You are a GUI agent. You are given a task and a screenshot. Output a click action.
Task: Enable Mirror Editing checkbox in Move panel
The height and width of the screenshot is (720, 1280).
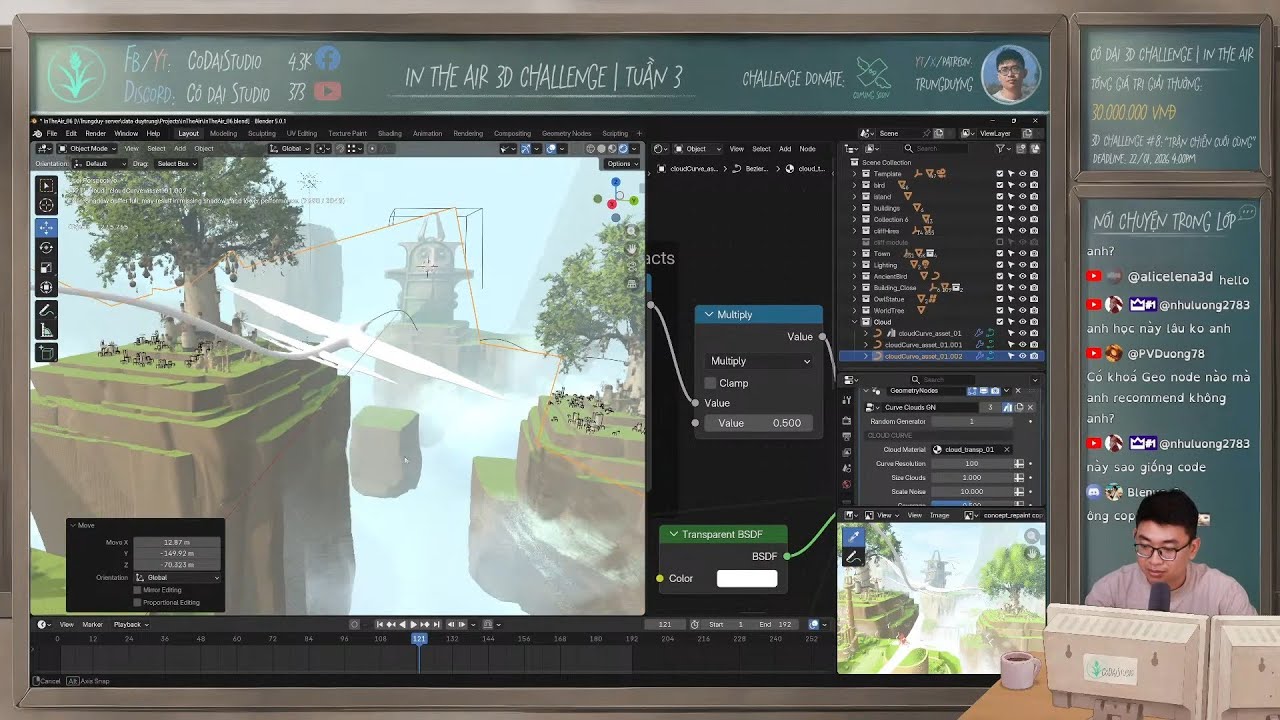point(136,590)
